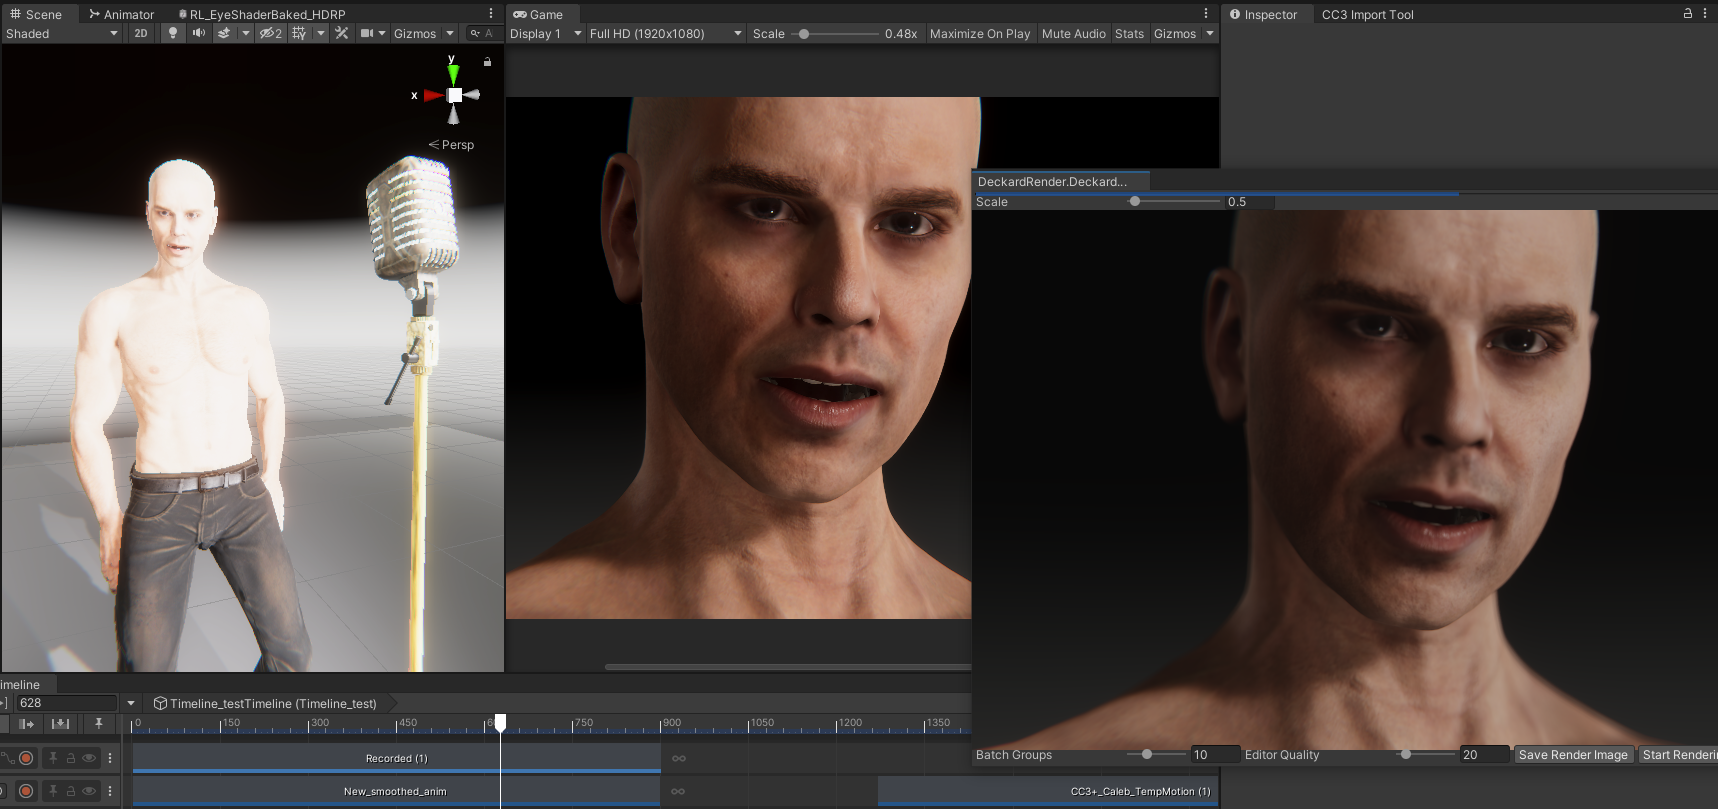Click timeline frame field showing 628
The width and height of the screenshot is (1718, 809).
coord(66,703)
